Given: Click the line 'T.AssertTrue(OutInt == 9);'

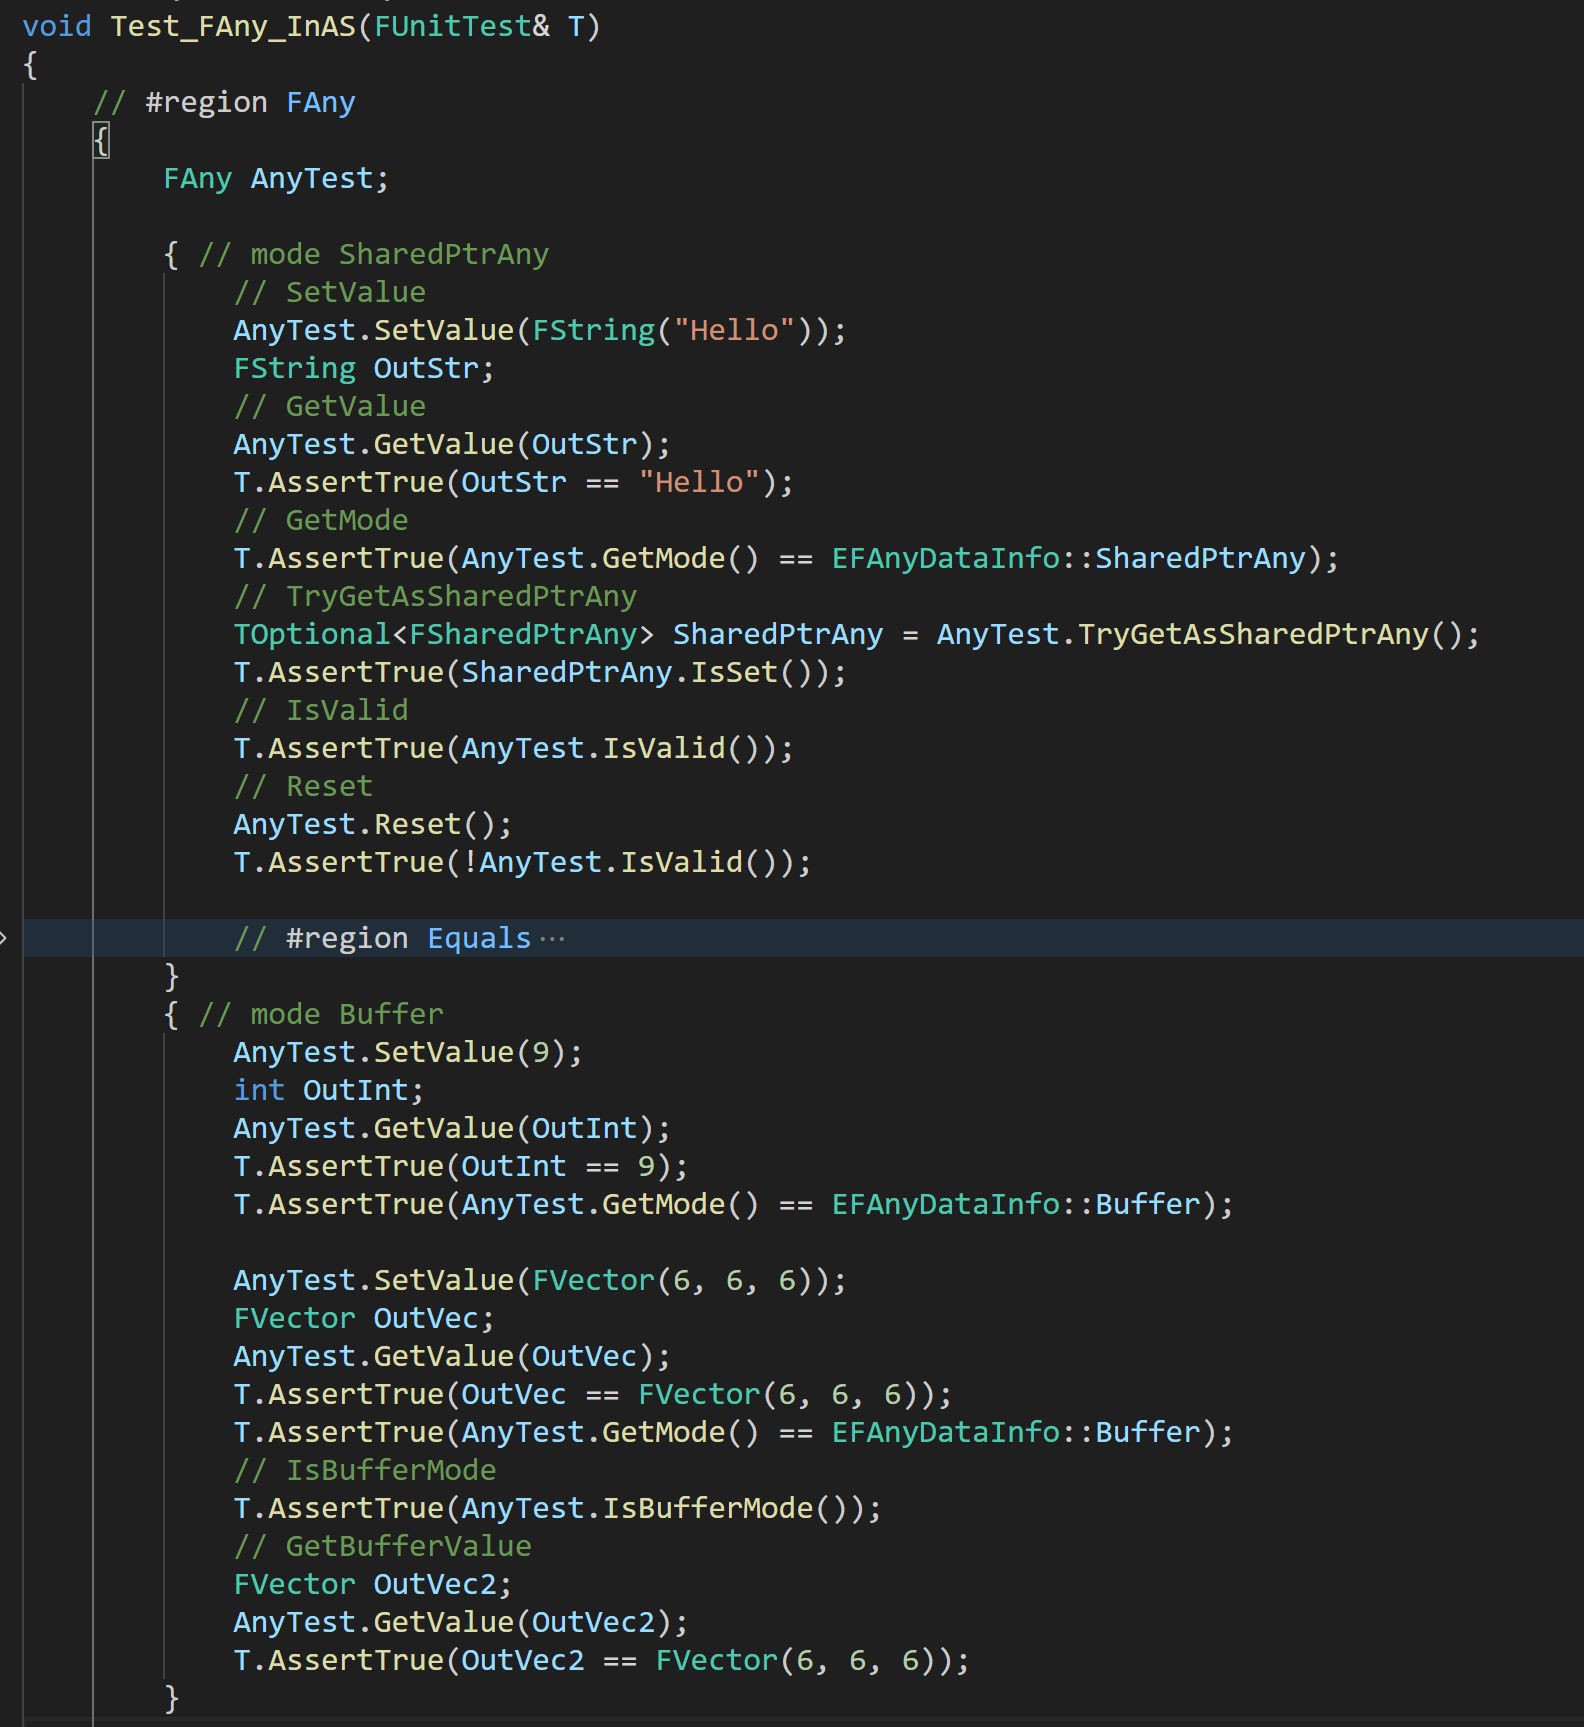Looking at the screenshot, I should coord(461,1166).
